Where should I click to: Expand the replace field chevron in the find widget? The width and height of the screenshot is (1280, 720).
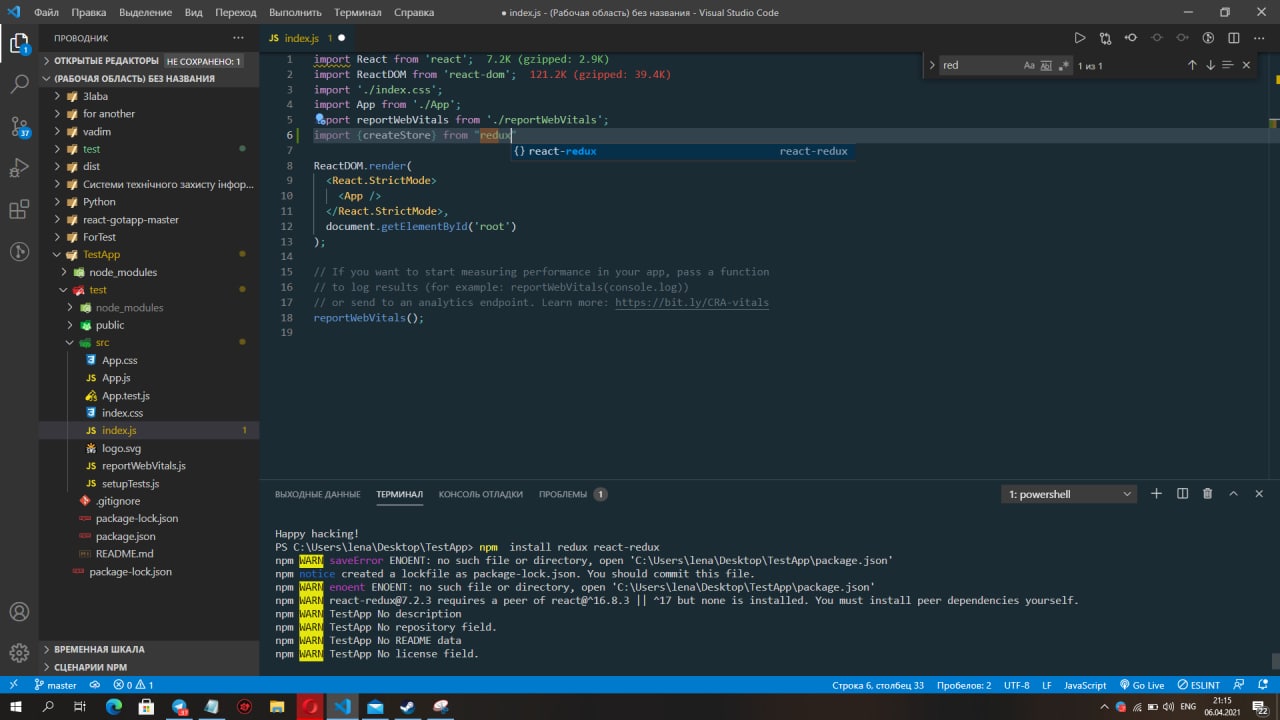point(932,65)
